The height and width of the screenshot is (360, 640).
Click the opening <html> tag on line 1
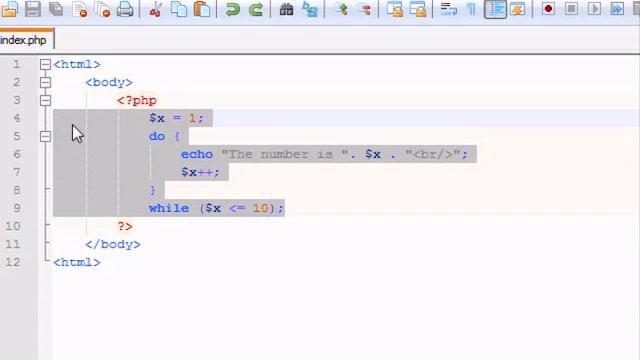(77, 64)
